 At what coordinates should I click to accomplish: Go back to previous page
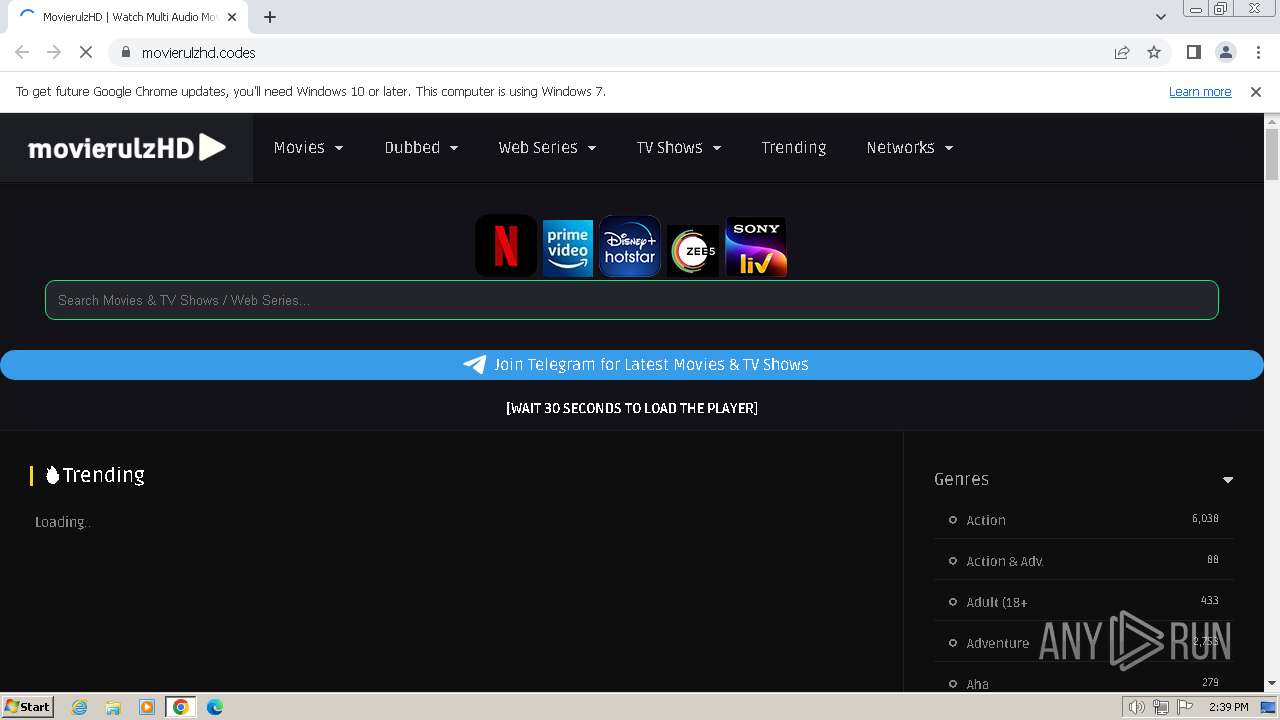point(22,52)
